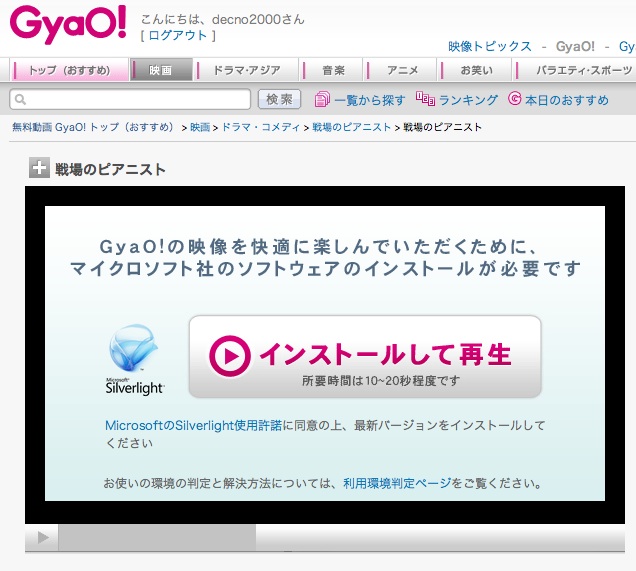Click greeting text decno2000さん
This screenshot has height=571, width=636.
258,19
